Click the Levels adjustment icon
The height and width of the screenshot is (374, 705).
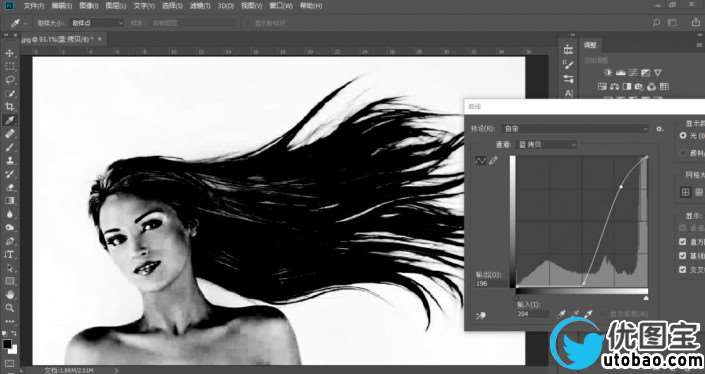621,72
